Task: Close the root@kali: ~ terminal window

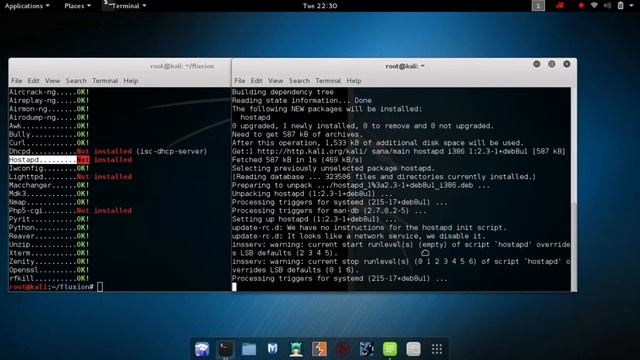Action: pyautogui.click(x=567, y=64)
